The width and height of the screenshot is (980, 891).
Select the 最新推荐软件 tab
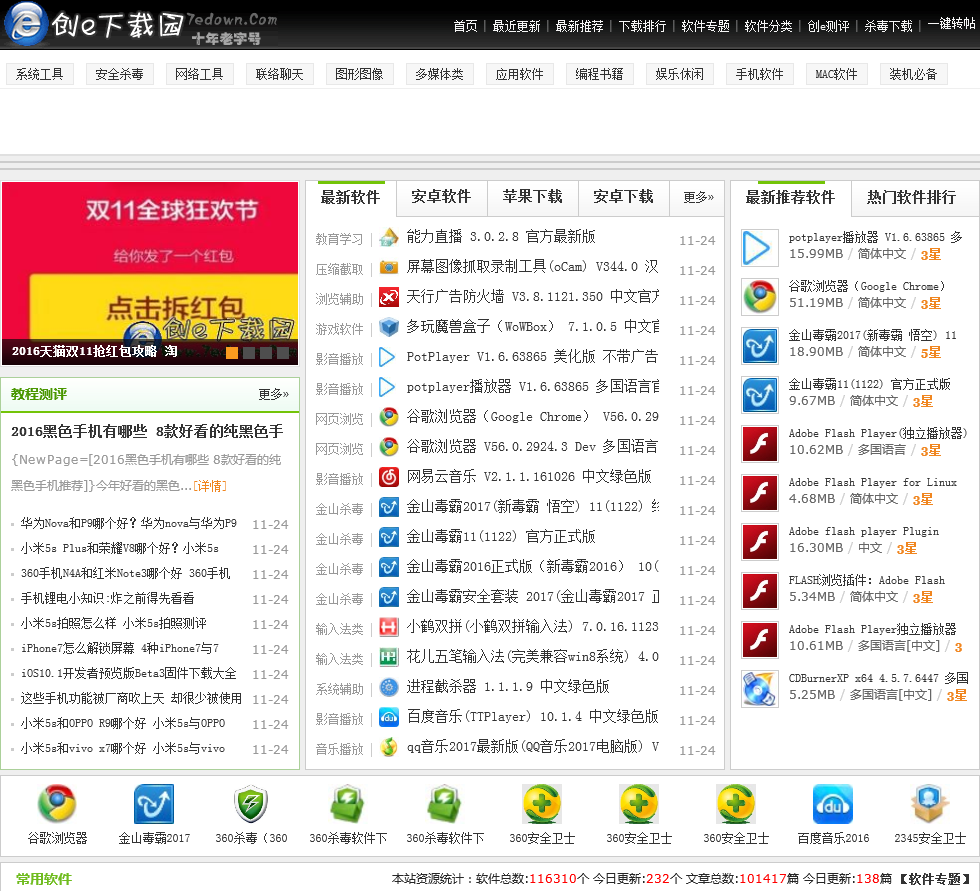coord(790,197)
